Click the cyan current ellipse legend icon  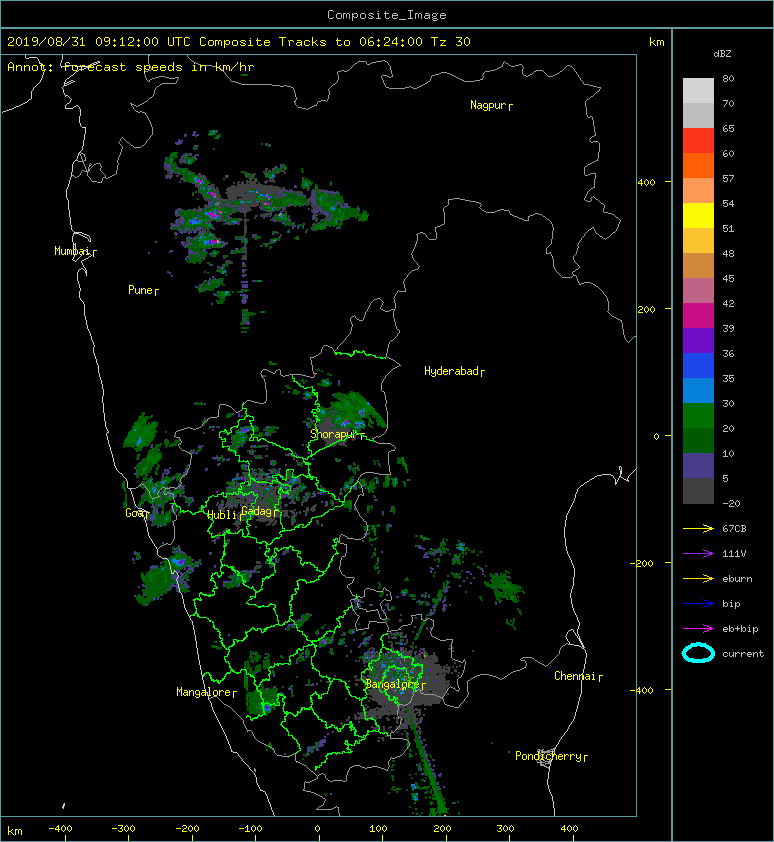point(698,653)
